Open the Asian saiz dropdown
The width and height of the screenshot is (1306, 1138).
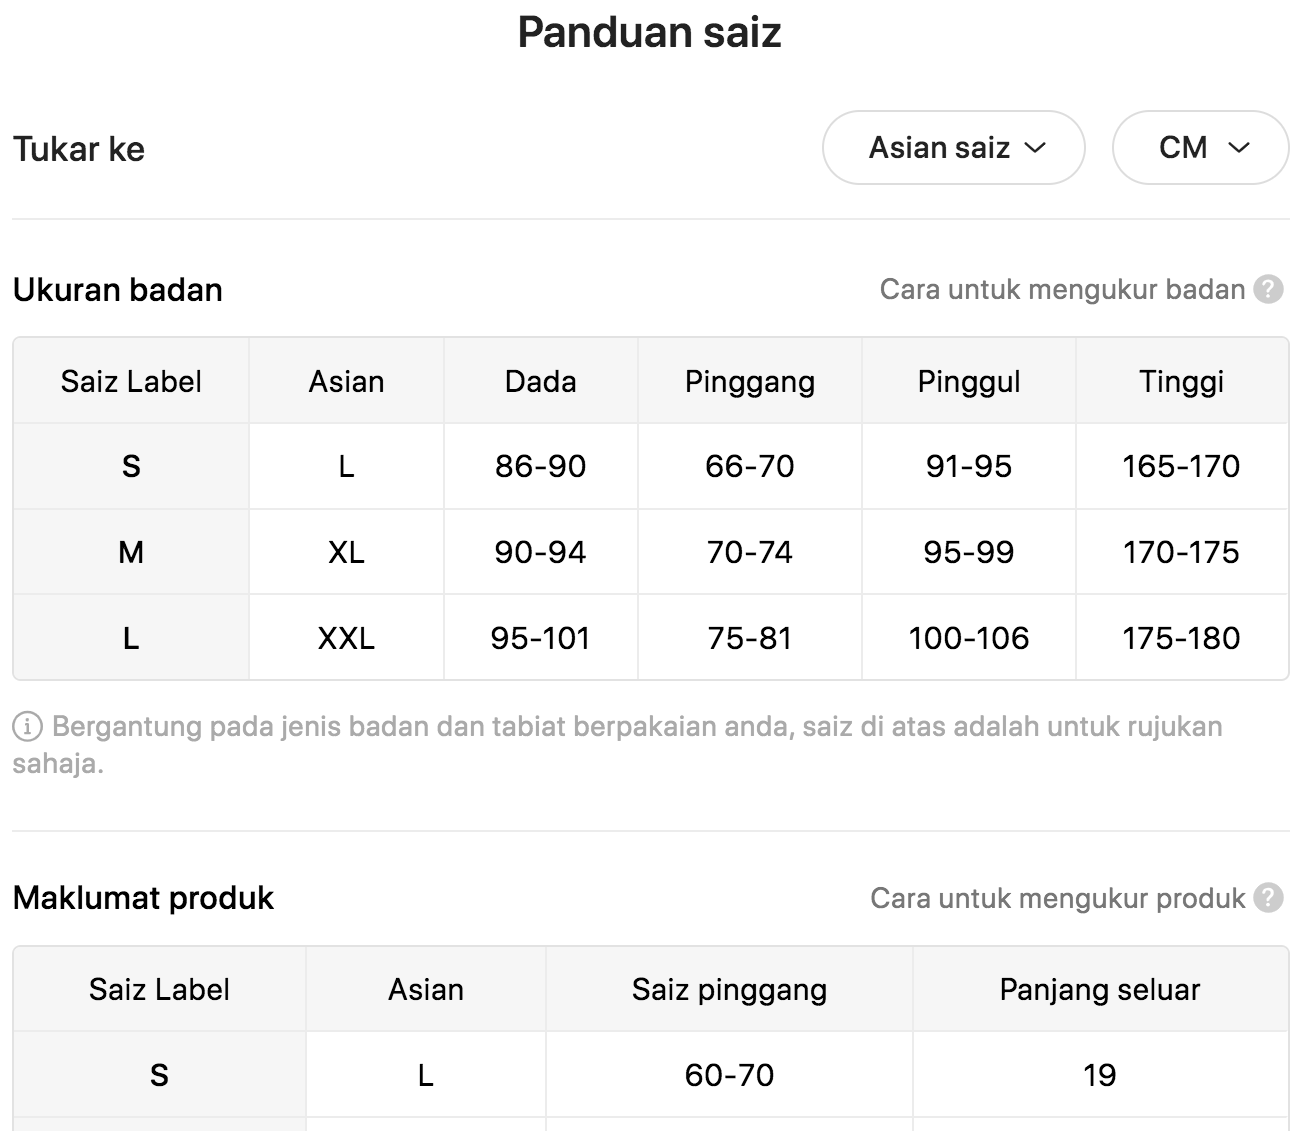(953, 148)
